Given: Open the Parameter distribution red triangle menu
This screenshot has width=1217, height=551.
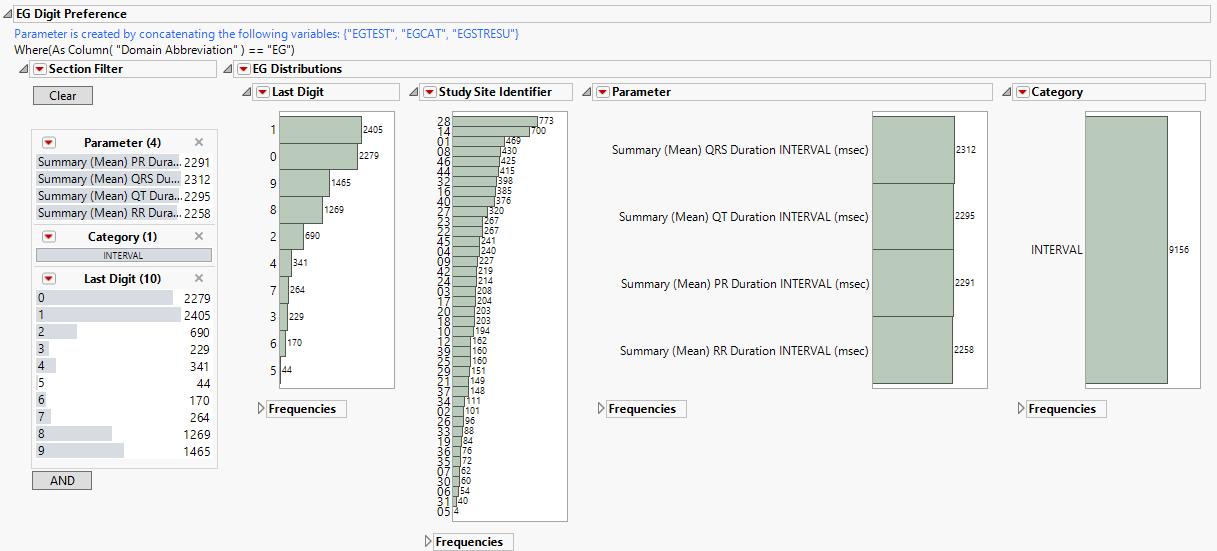Looking at the screenshot, I should coord(602,92).
